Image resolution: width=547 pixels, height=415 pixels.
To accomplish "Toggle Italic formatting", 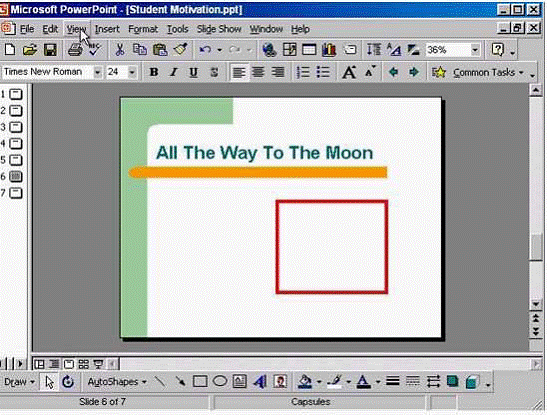I will 173,72.
